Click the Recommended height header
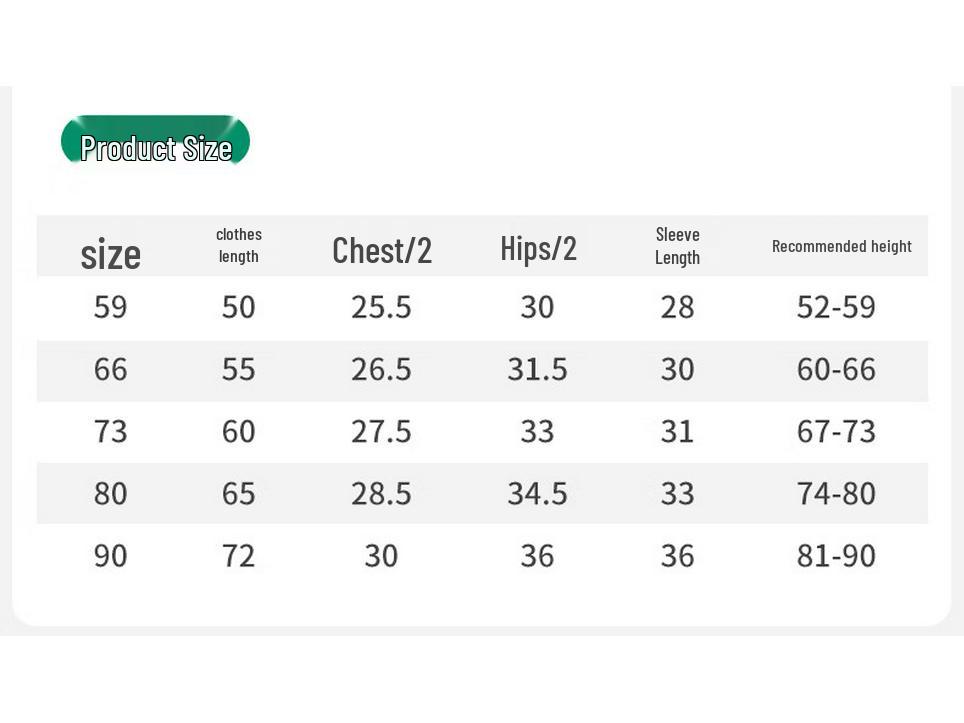 [x=842, y=246]
